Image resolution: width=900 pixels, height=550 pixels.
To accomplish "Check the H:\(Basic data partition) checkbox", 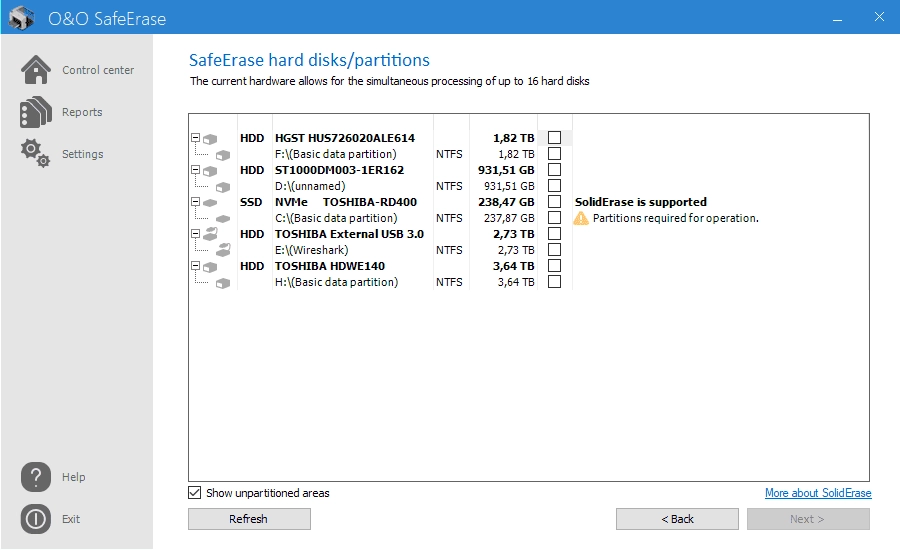I will coord(554,282).
